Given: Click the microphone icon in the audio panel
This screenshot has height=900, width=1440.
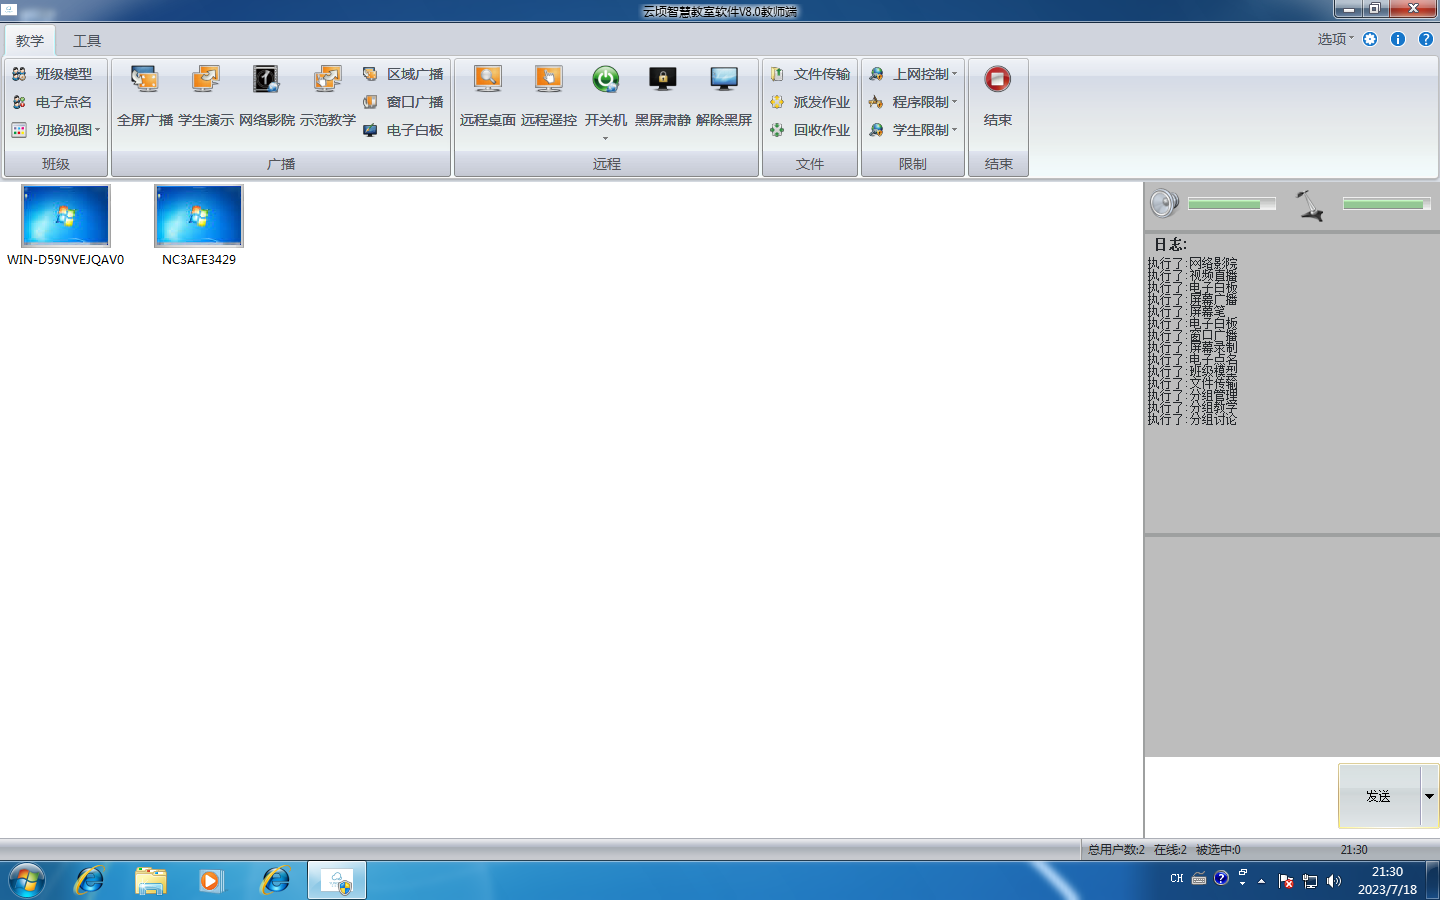Looking at the screenshot, I should tap(1310, 205).
